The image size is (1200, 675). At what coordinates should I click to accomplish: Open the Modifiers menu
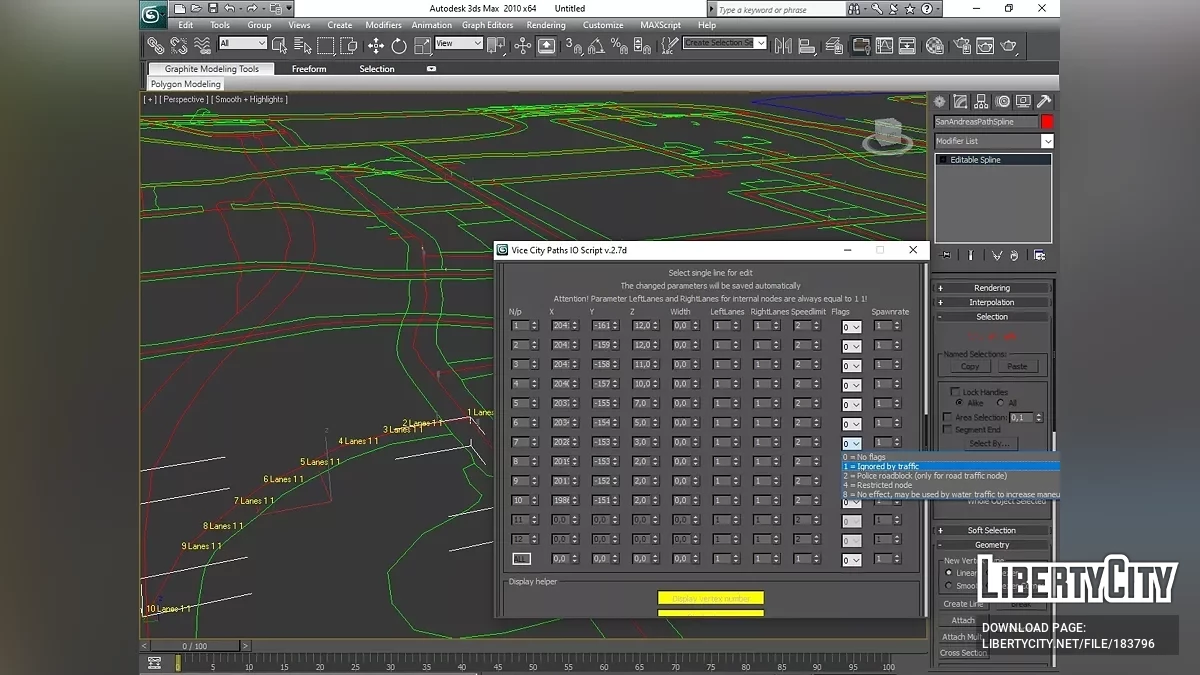point(383,25)
